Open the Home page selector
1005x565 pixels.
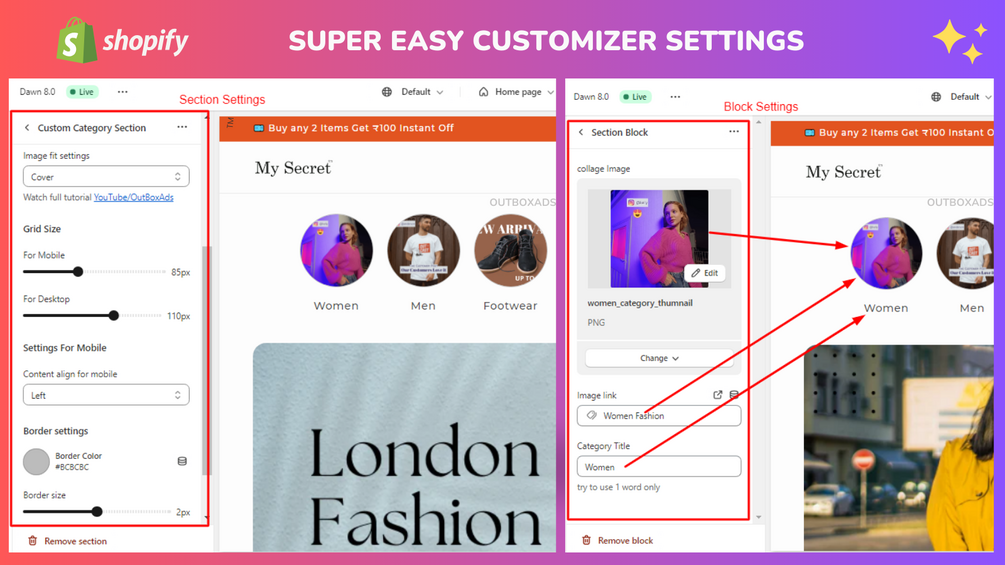pos(517,92)
